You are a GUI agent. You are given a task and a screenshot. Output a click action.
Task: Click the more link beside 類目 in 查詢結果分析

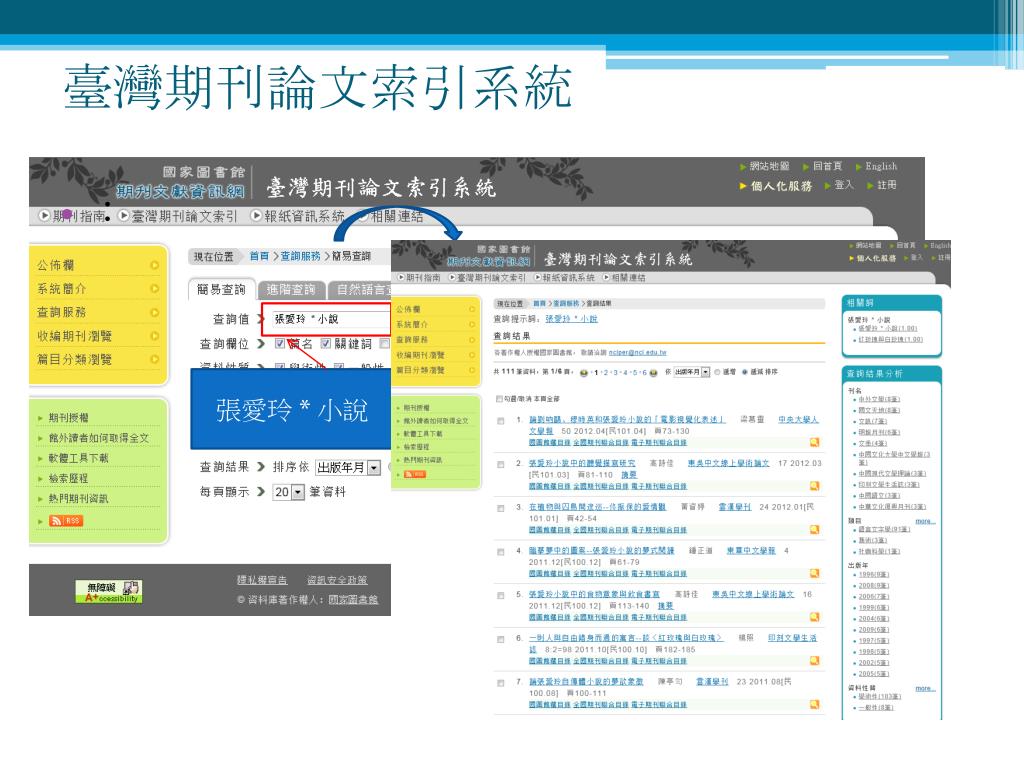925,521
